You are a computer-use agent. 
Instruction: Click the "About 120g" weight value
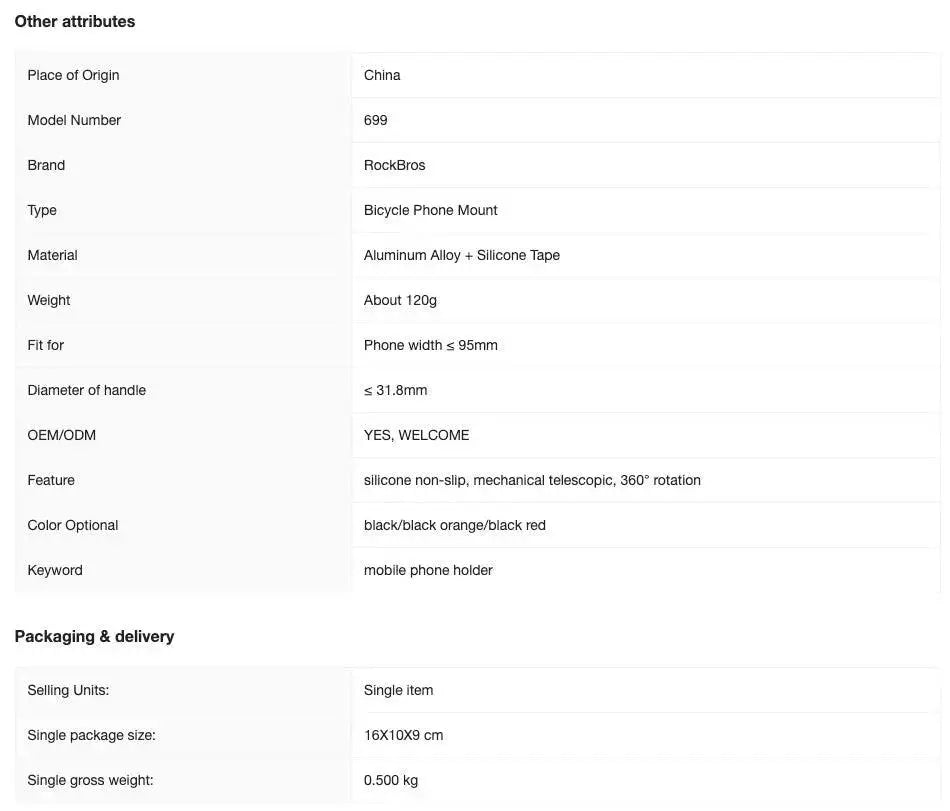[400, 300]
